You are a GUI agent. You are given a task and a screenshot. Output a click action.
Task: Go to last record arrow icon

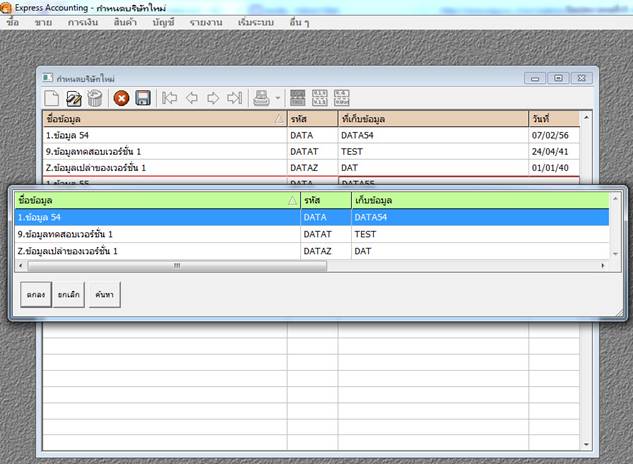point(235,98)
